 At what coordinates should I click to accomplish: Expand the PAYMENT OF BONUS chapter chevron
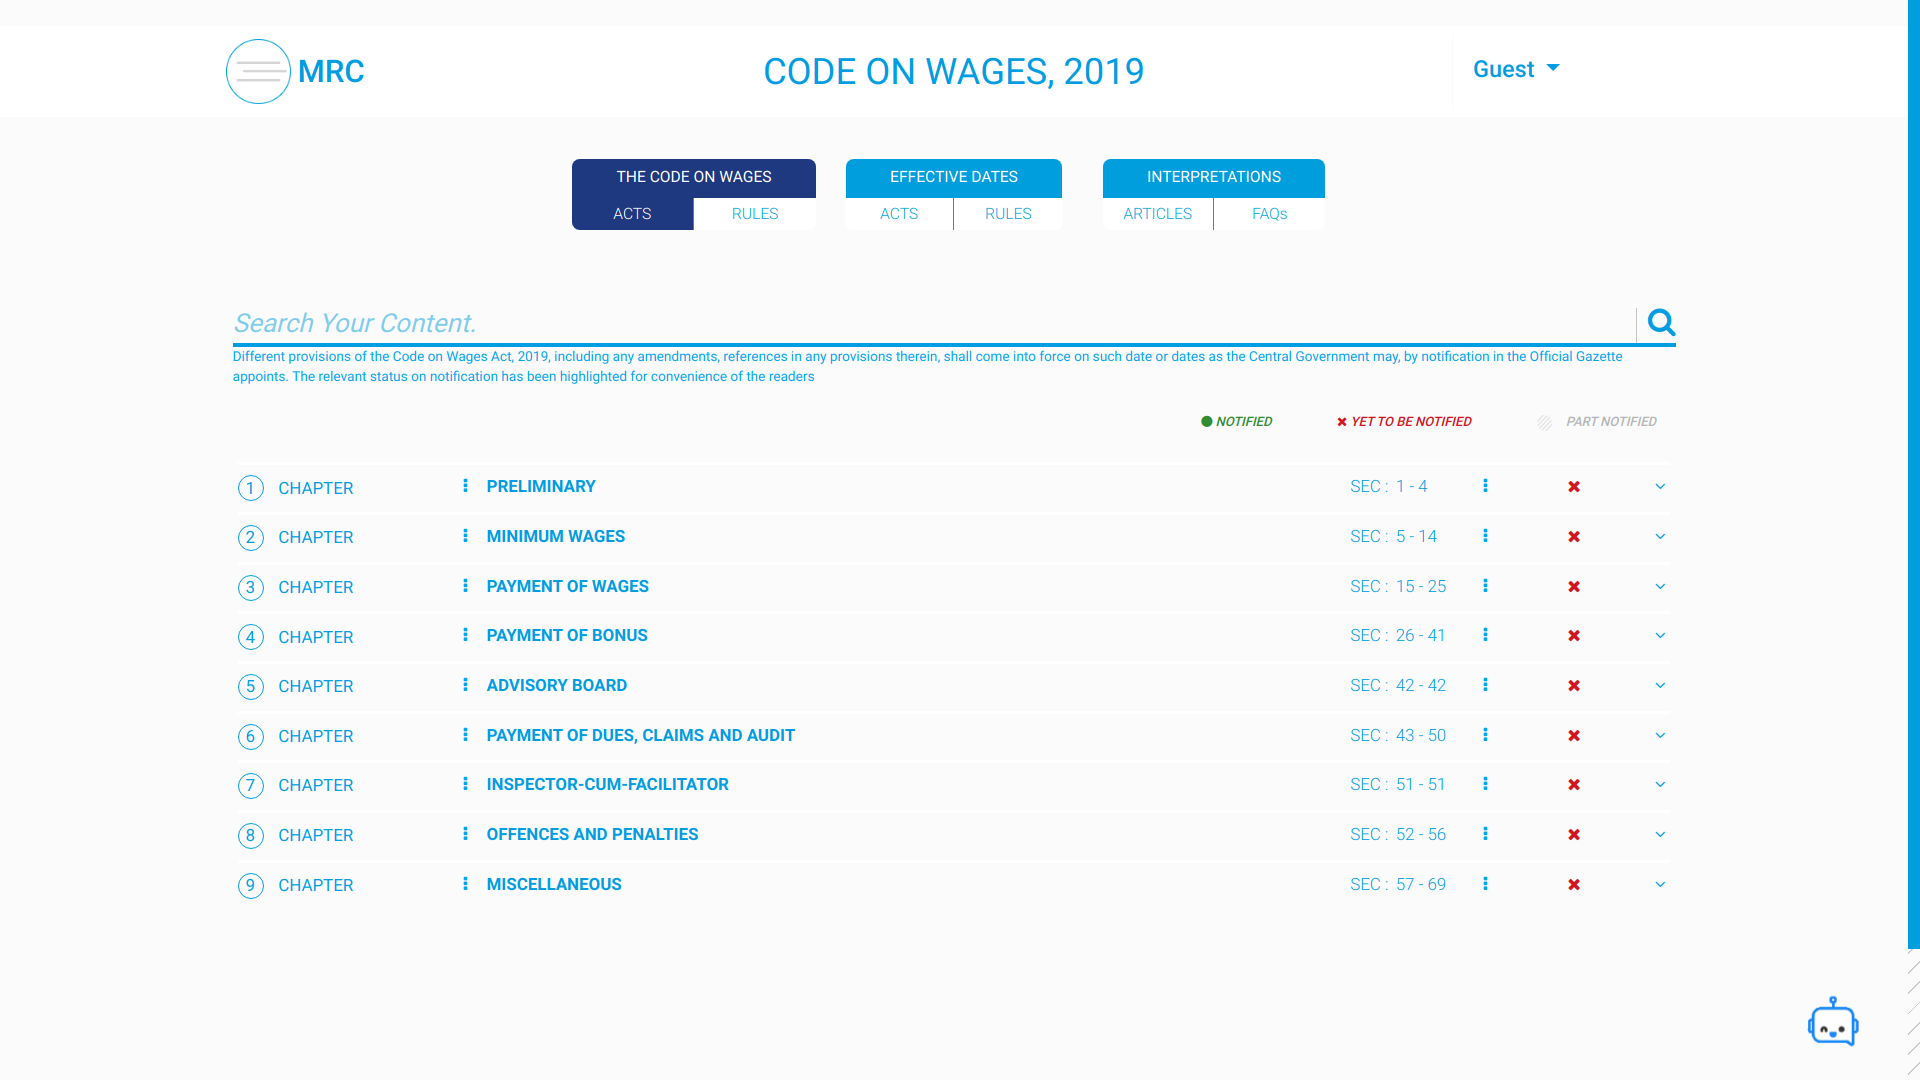coord(1660,636)
